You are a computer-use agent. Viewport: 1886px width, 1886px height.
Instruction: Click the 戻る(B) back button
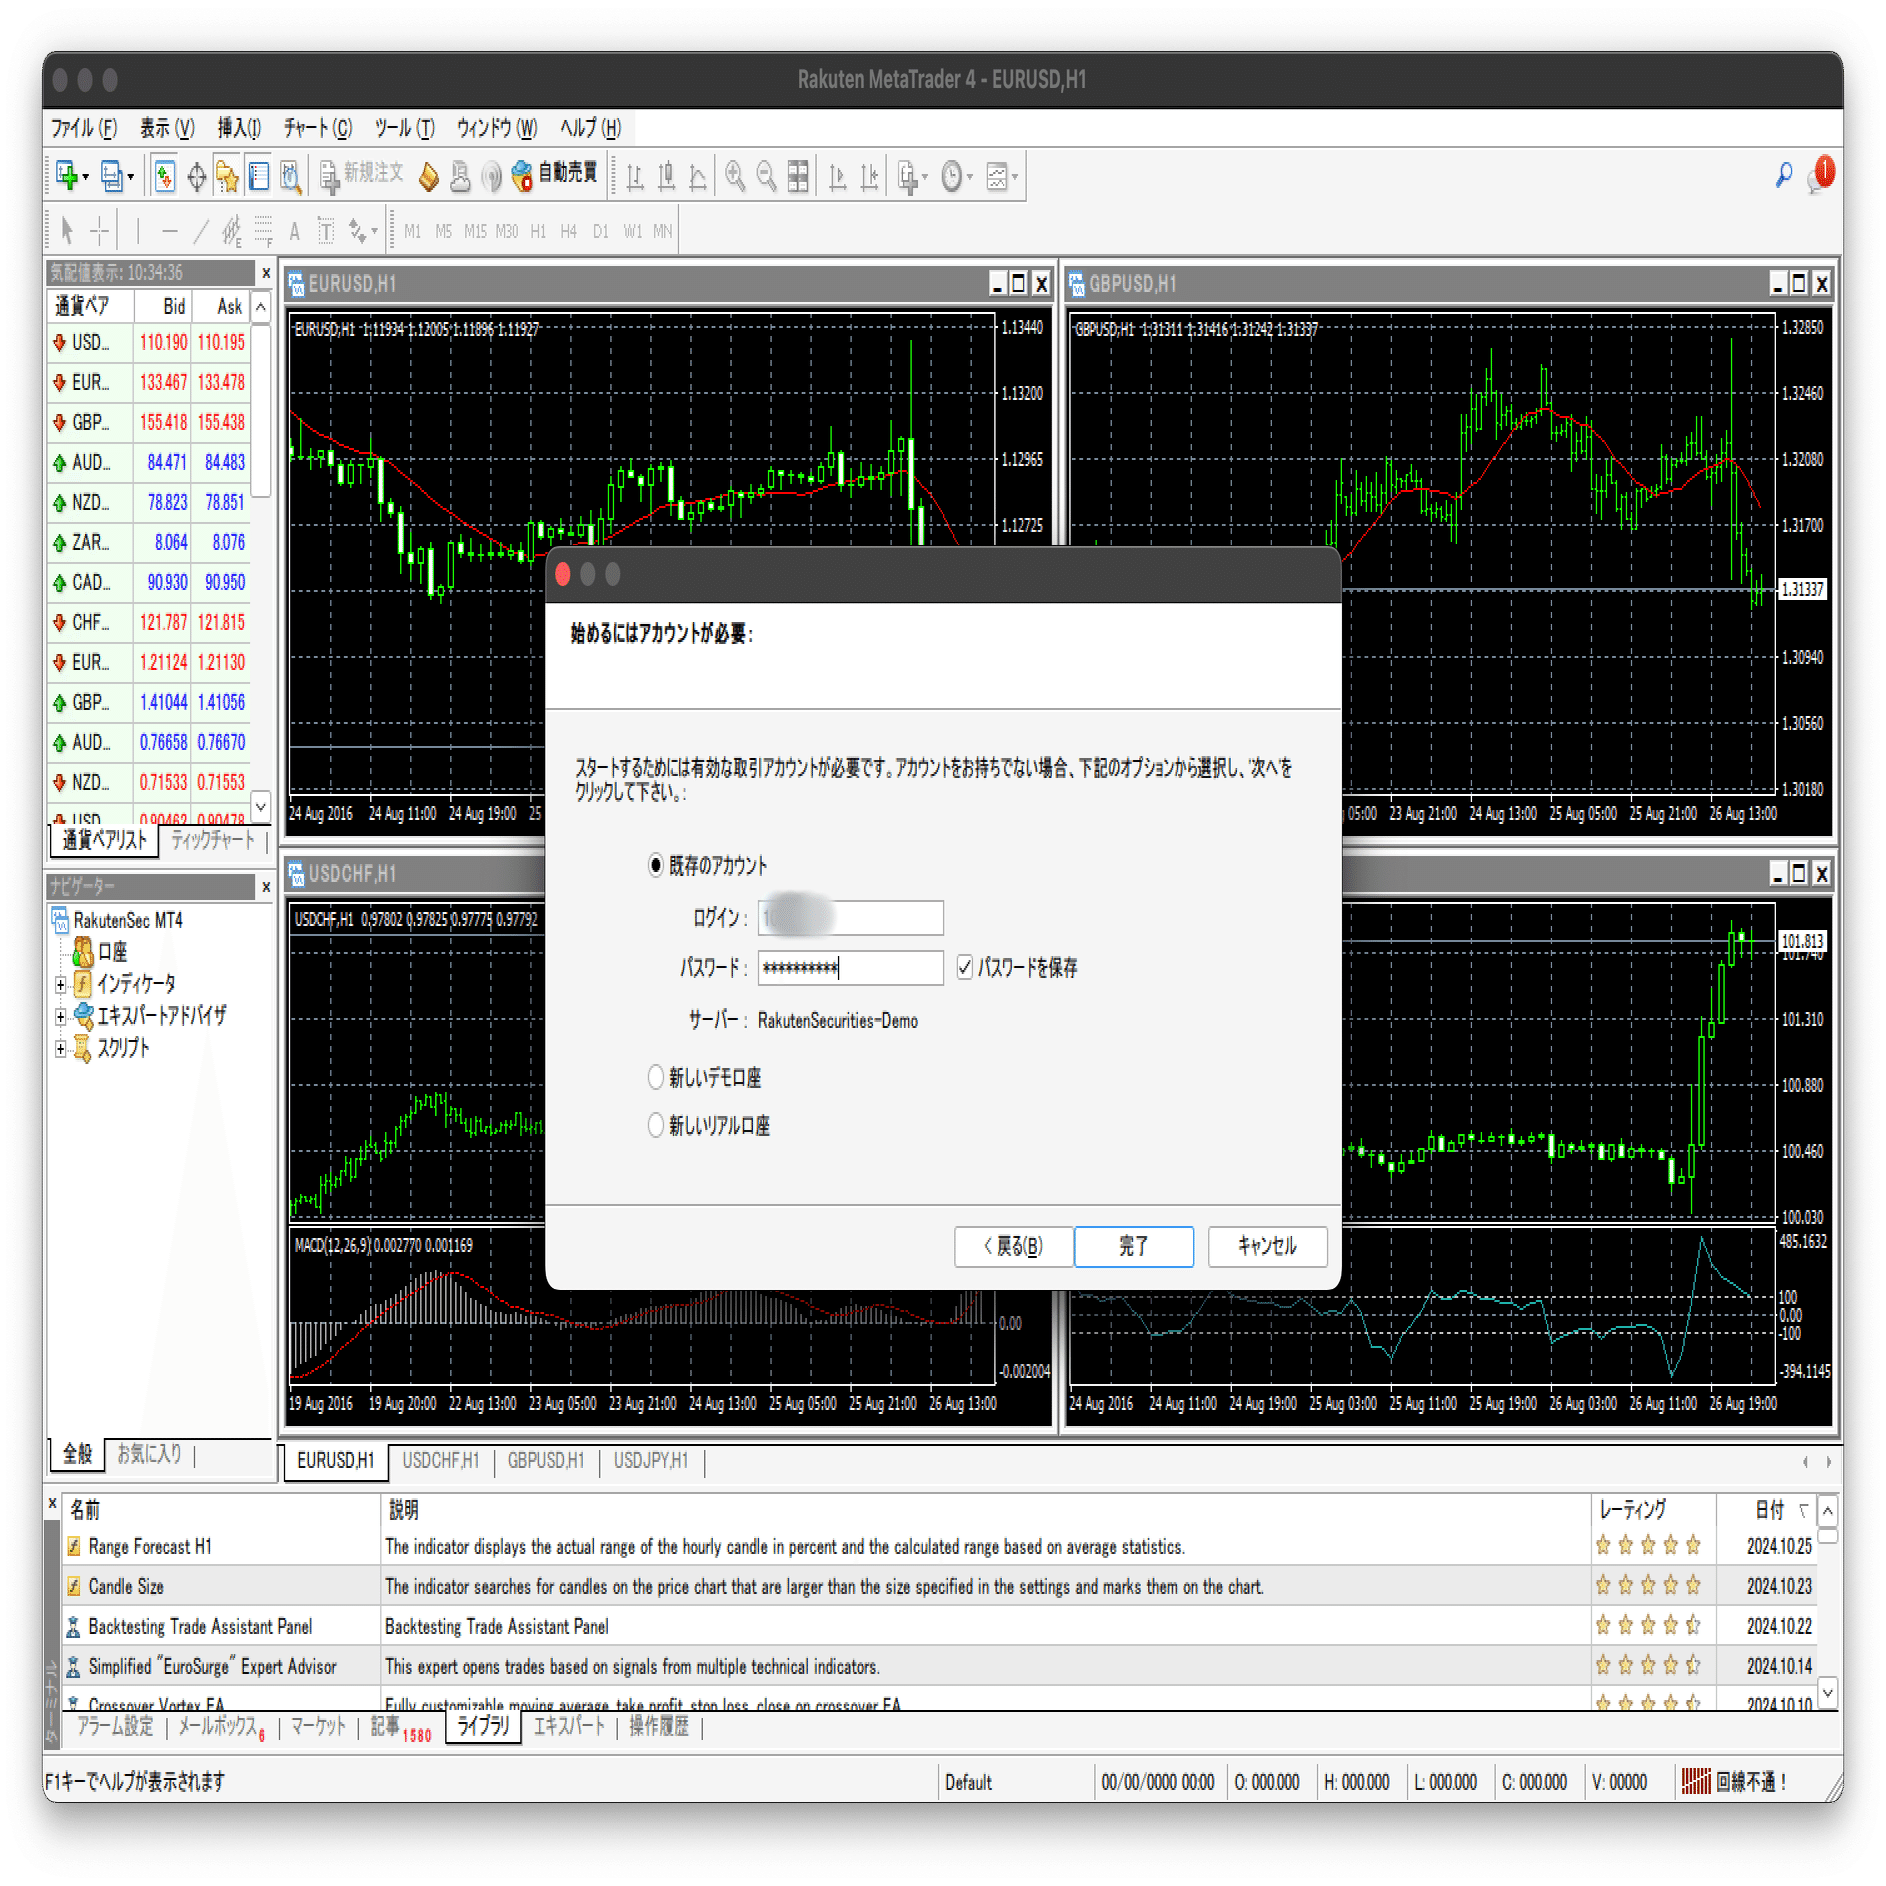point(1013,1245)
